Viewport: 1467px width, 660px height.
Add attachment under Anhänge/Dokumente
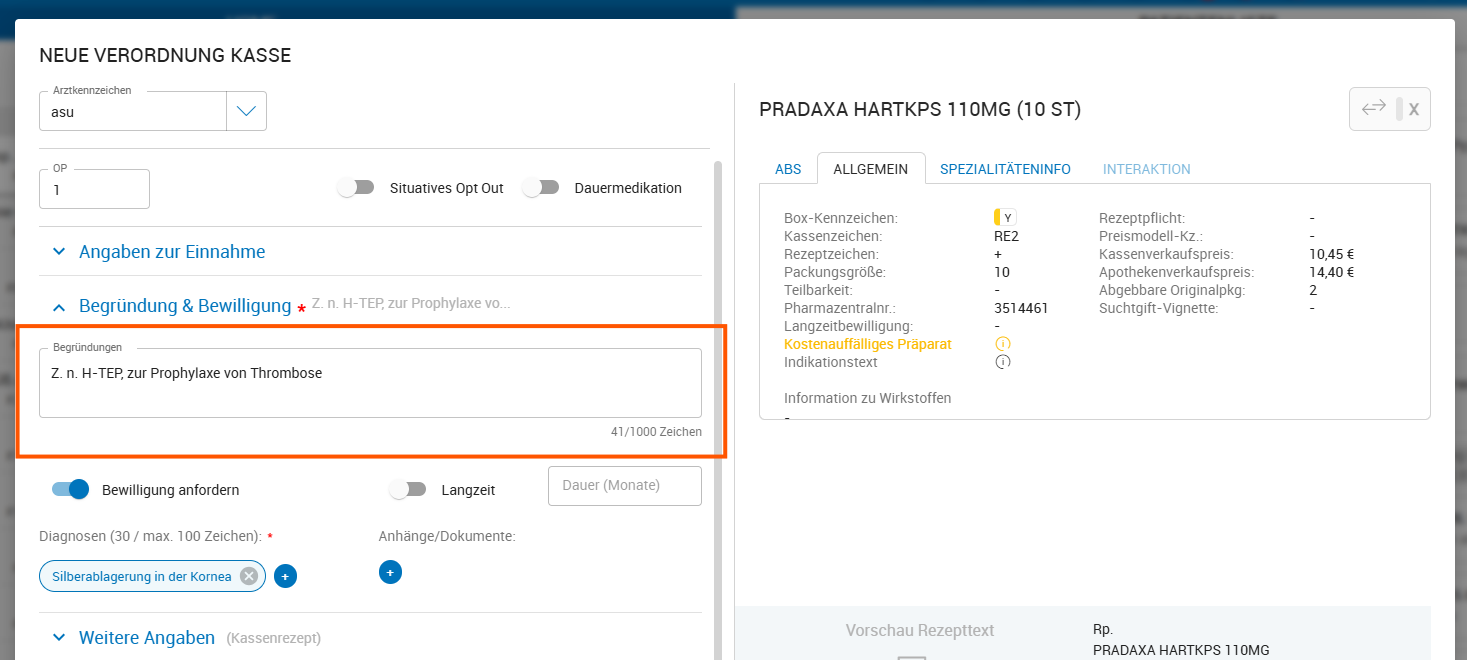[390, 572]
